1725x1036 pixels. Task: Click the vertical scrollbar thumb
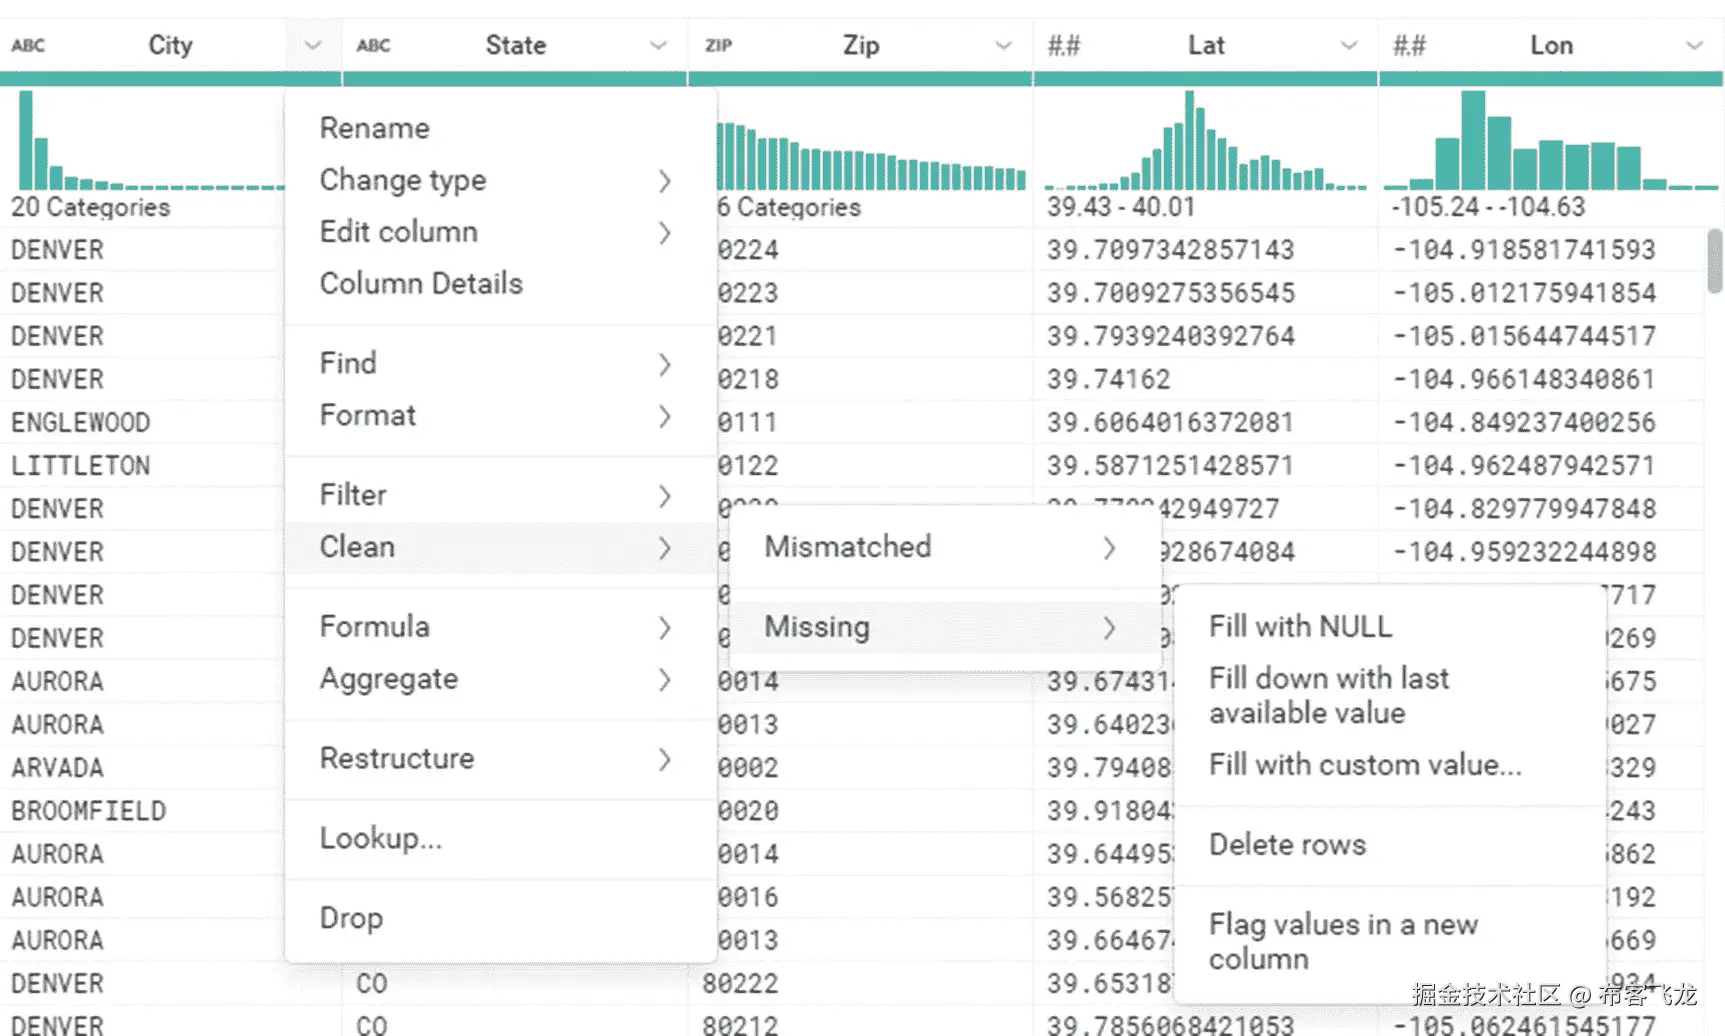(x=1714, y=260)
